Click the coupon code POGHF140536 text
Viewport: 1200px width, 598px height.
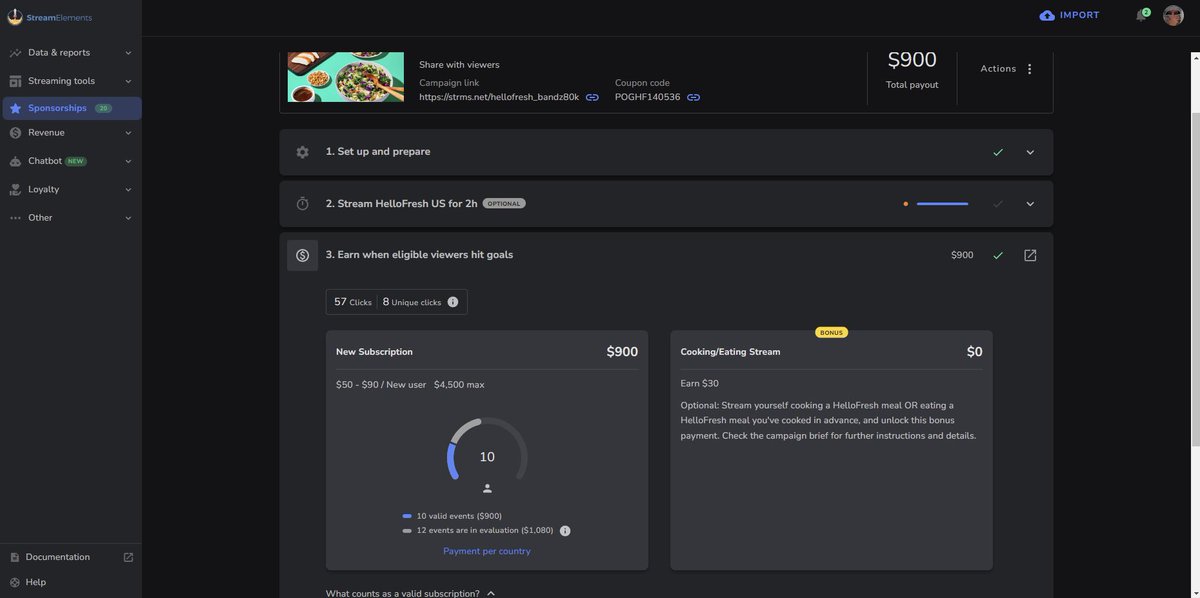tap(647, 97)
